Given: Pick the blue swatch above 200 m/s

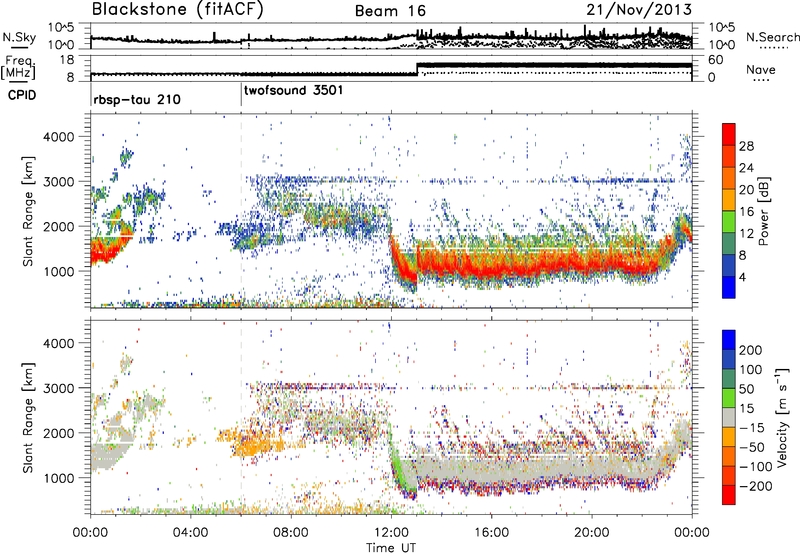Looking at the screenshot, I should 729,340.
